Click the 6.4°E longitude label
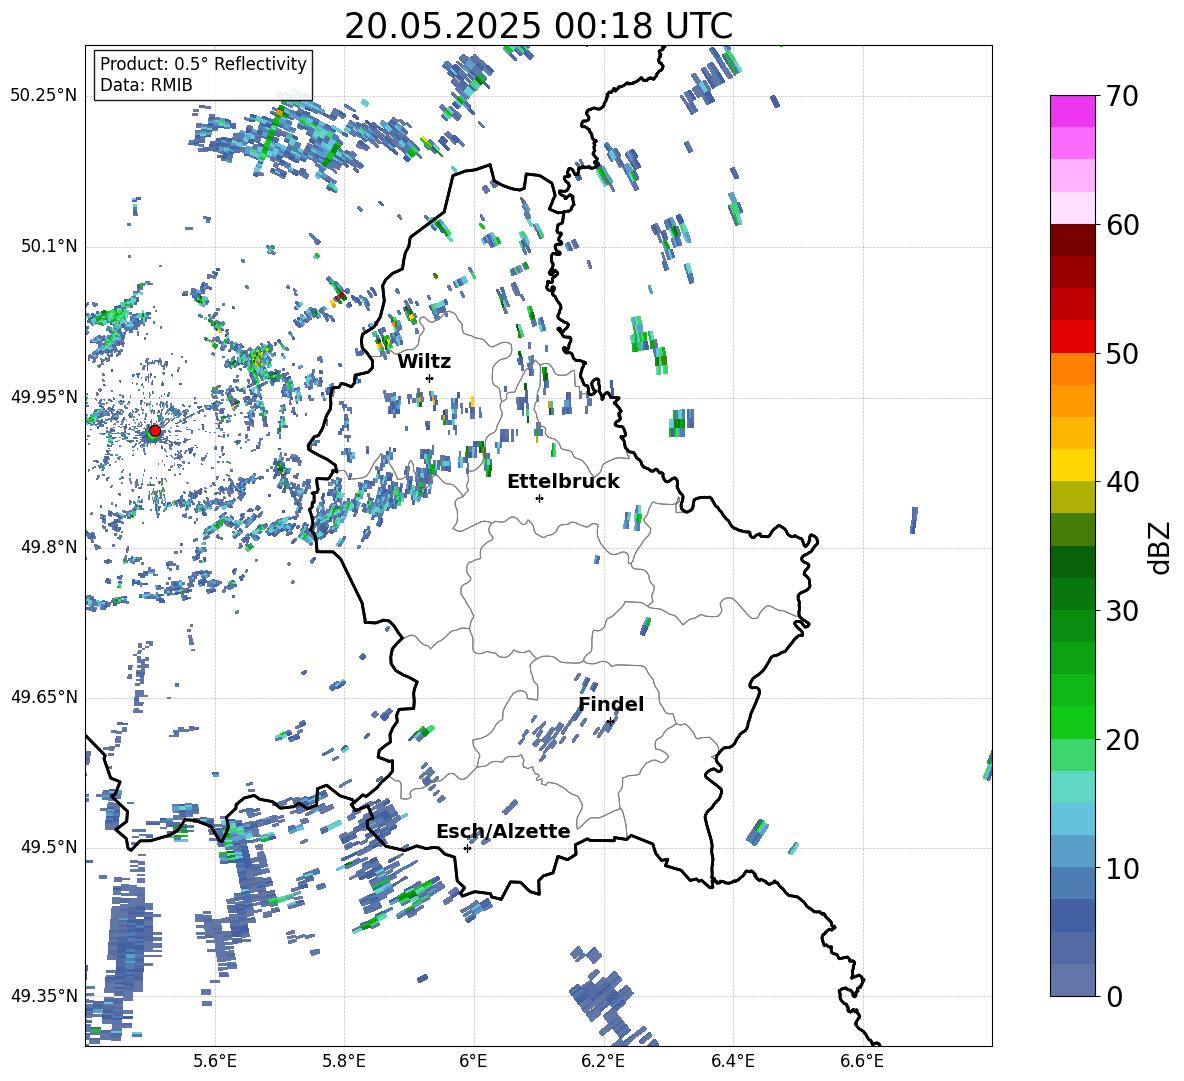 click(x=732, y=1062)
